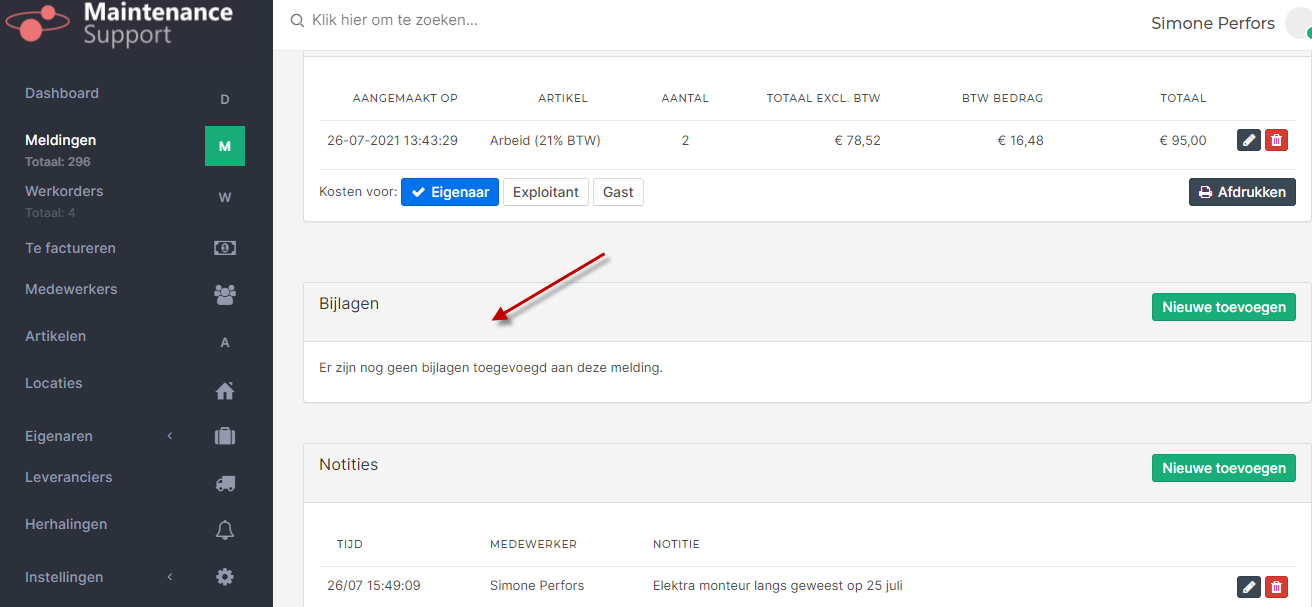Viewport: 1312px width, 607px height.
Task: Open Herhalingen in the sidebar
Action: tap(66, 524)
